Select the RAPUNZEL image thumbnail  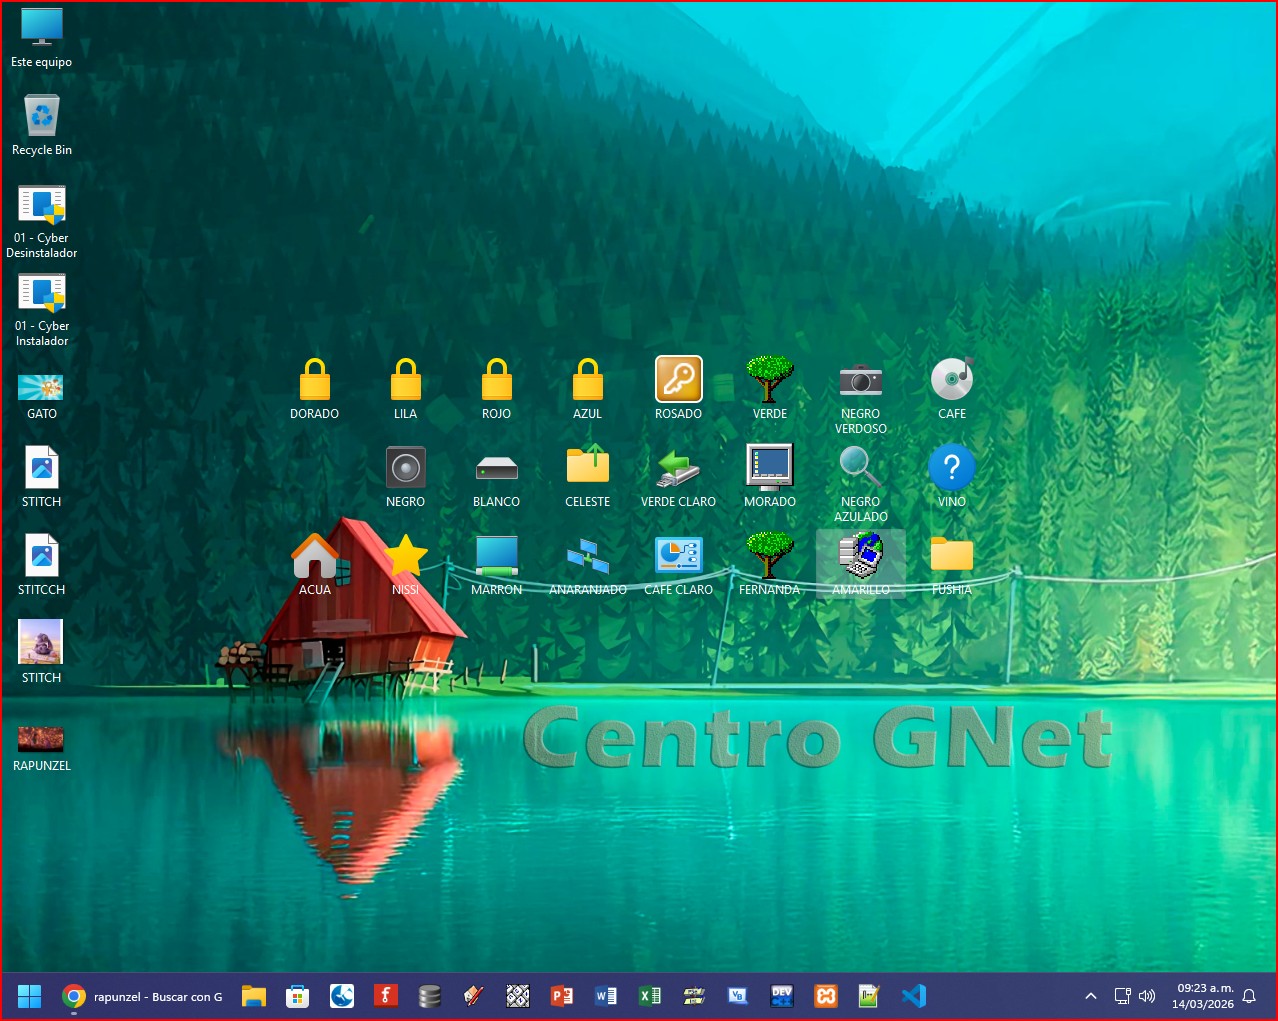(41, 739)
